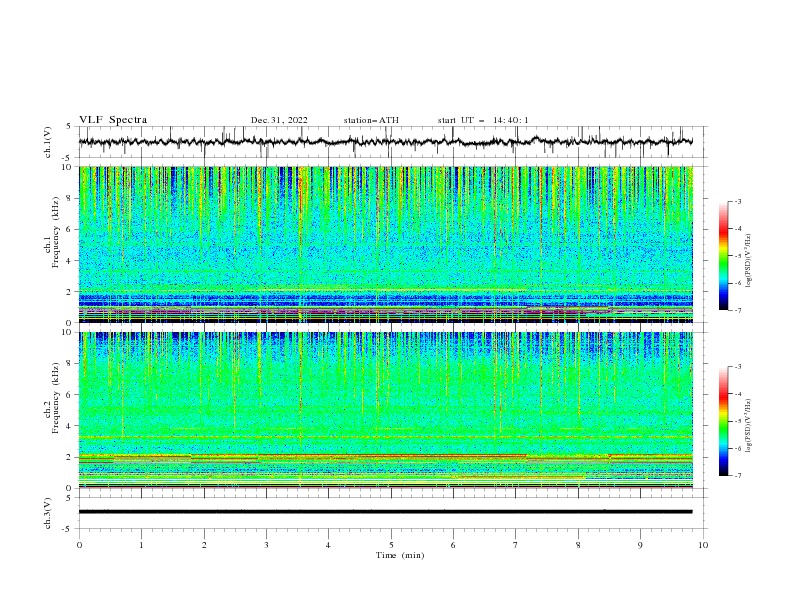Click the ch.2 color bar log(PSD) label
The image size is (792, 612).
coord(748,425)
